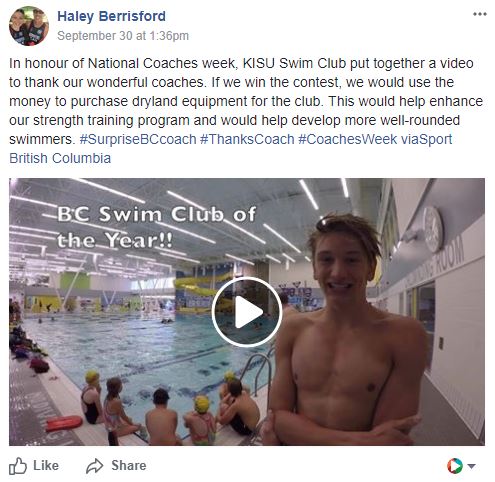This screenshot has height=482, width=495.
Task: Click the post paragraph about National Coaches week
Action: [246, 111]
